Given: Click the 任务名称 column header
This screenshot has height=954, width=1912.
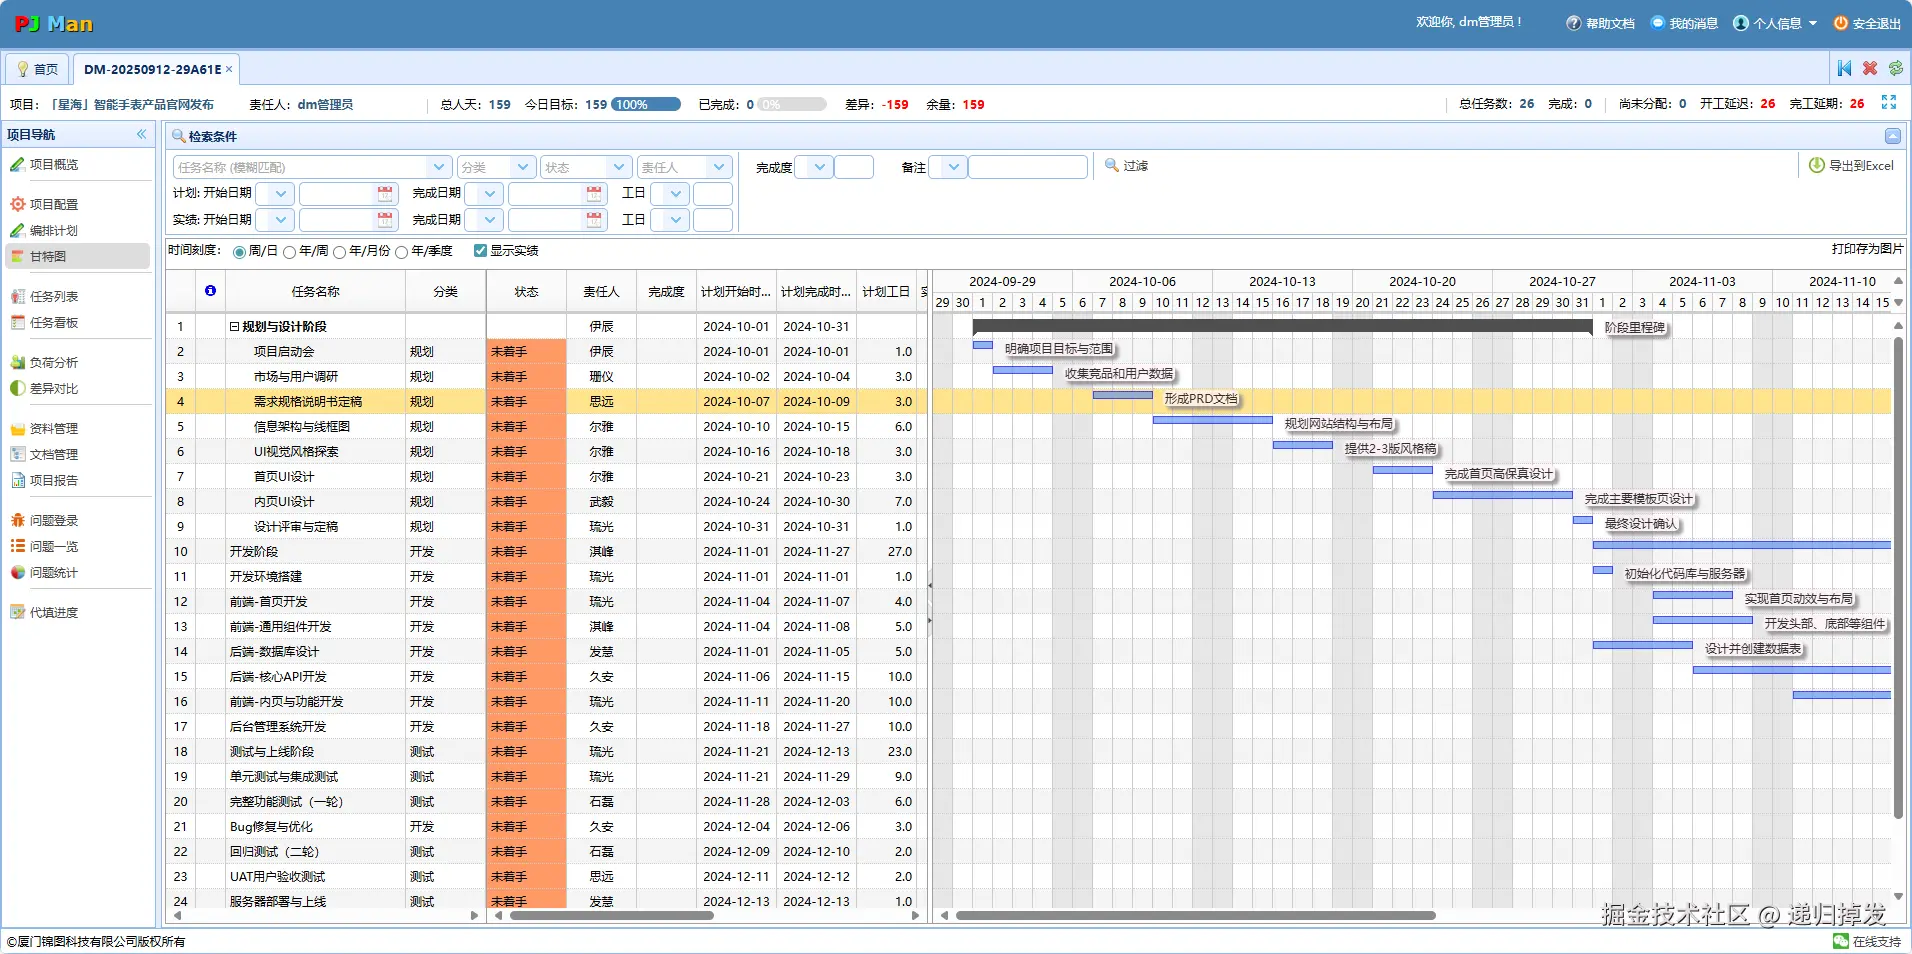Looking at the screenshot, I should tap(315, 292).
